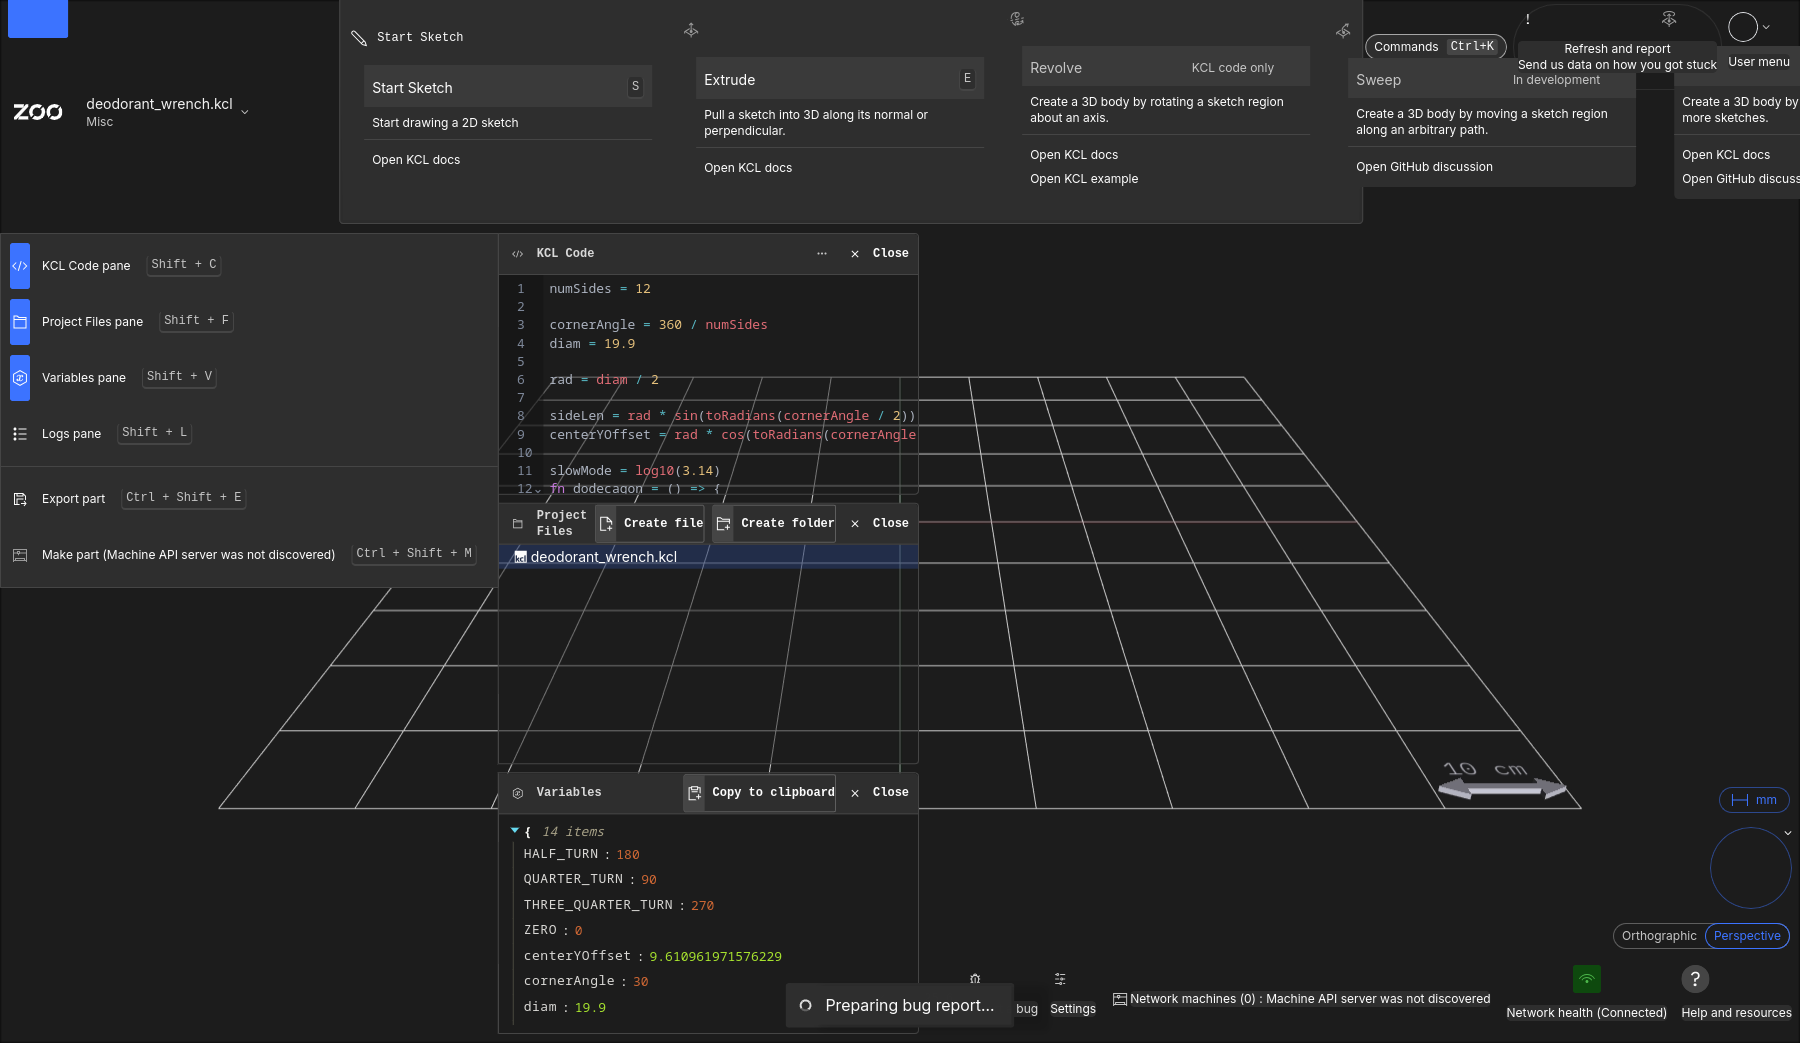1800x1043 pixels.
Task: Click the bug report icon
Action: (975, 979)
